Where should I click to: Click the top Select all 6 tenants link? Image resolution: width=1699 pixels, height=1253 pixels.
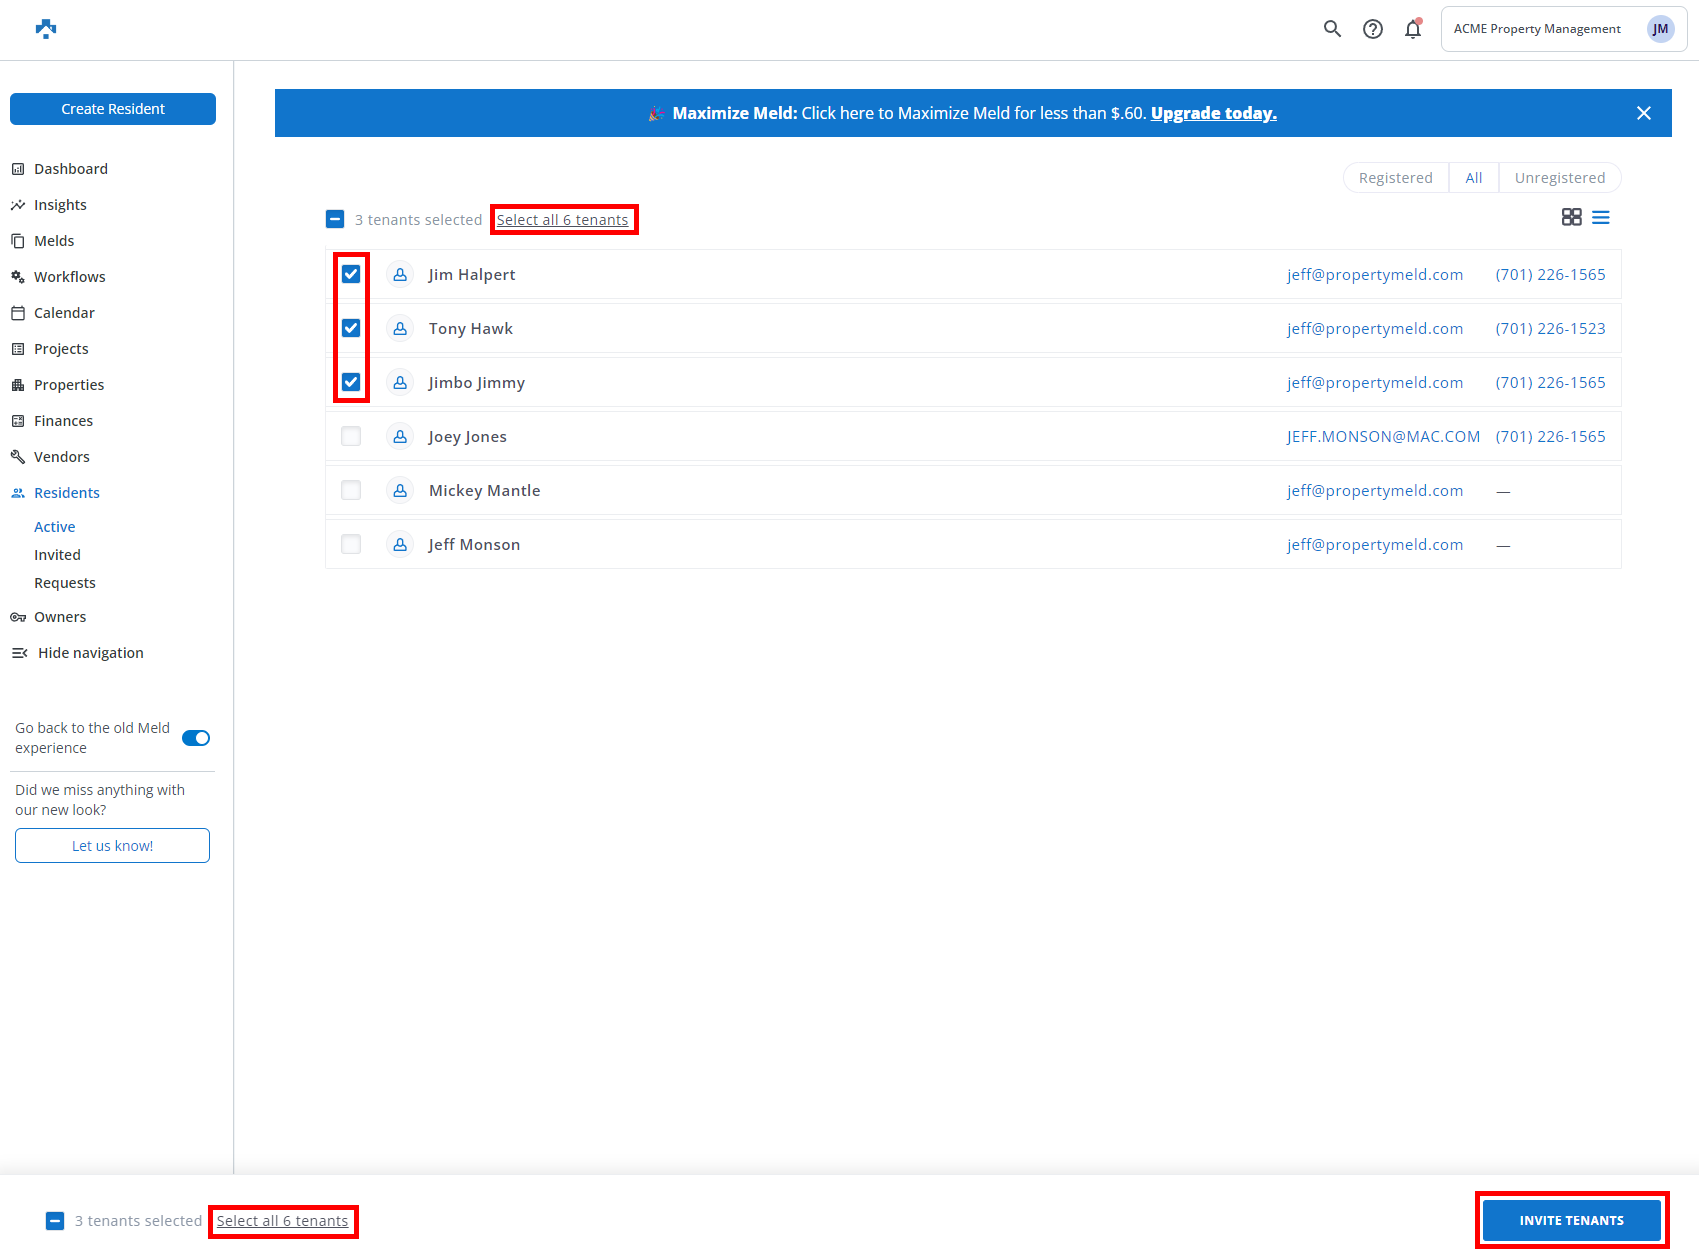563,220
